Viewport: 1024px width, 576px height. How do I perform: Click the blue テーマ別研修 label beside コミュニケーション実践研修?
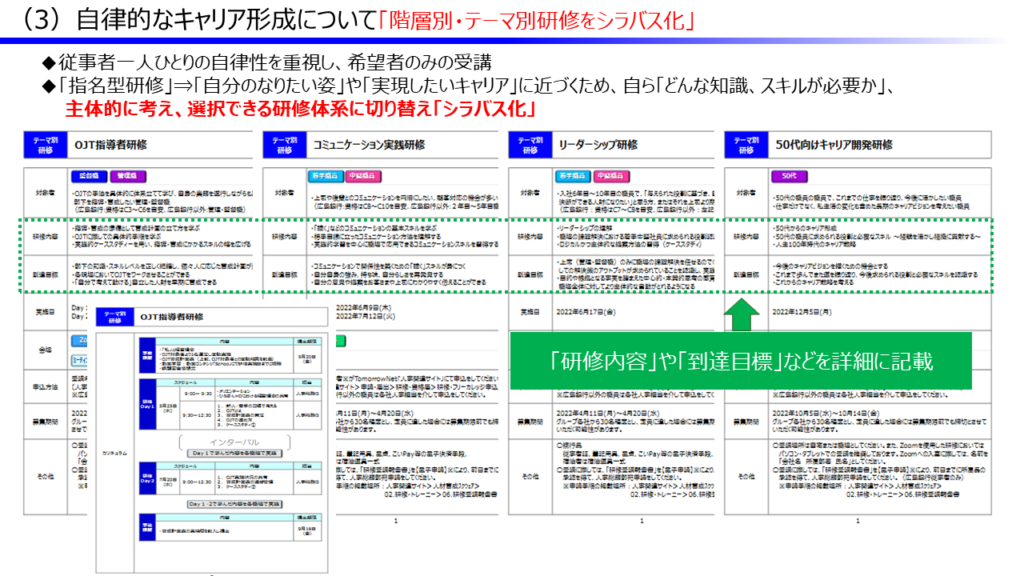click(283, 144)
